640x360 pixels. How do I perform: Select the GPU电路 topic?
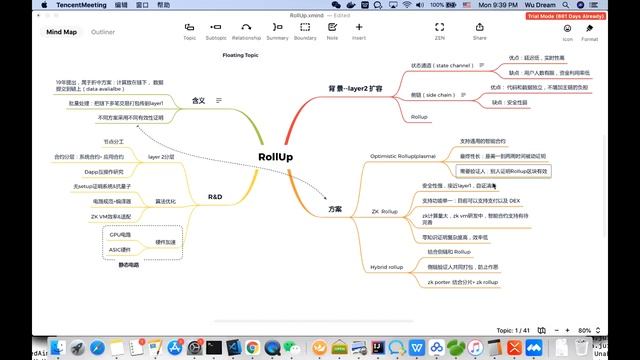[120, 235]
